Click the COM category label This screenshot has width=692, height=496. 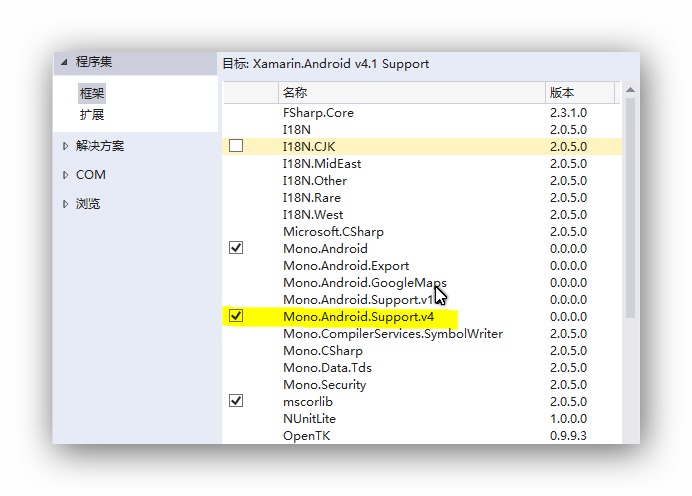click(91, 175)
